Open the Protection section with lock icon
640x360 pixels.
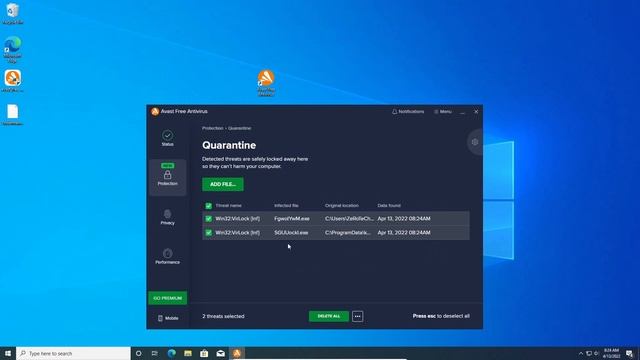pos(167,177)
